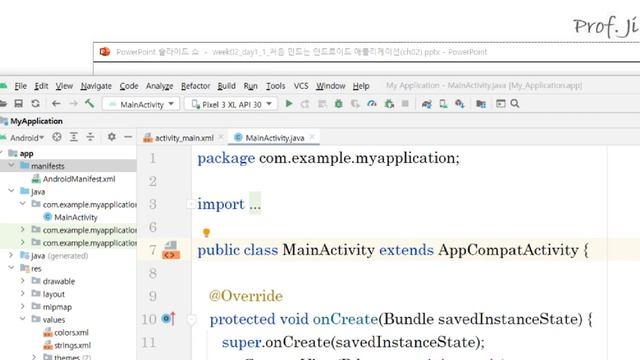The height and width of the screenshot is (360, 640).
Task: Collapse the res folder
Action: coord(11,268)
